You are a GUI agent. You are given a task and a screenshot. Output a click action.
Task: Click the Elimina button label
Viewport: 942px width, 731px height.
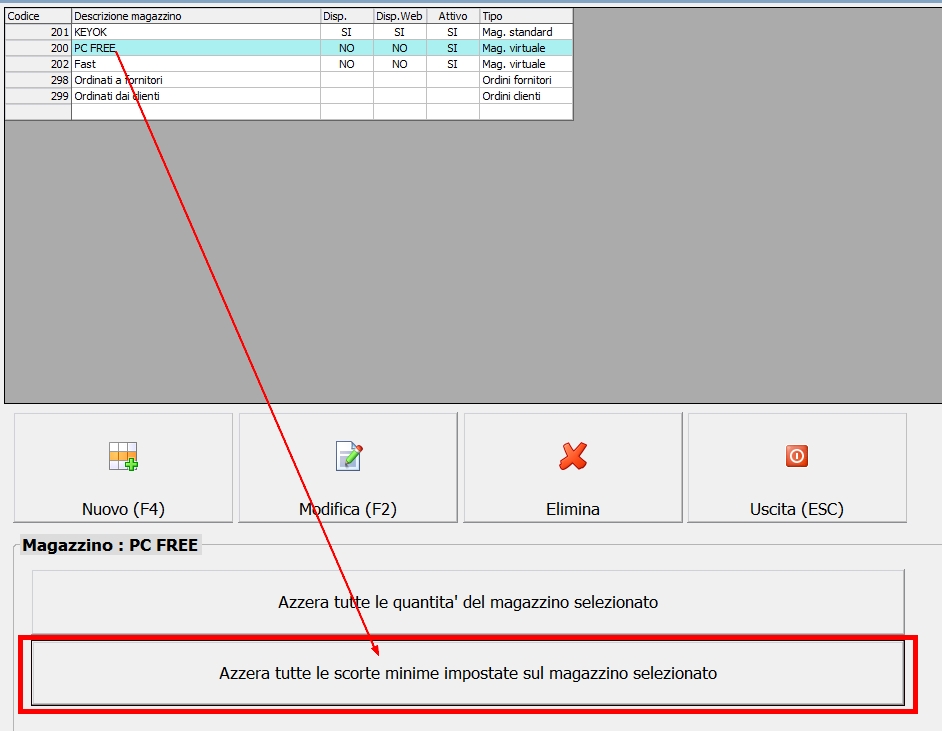point(573,509)
